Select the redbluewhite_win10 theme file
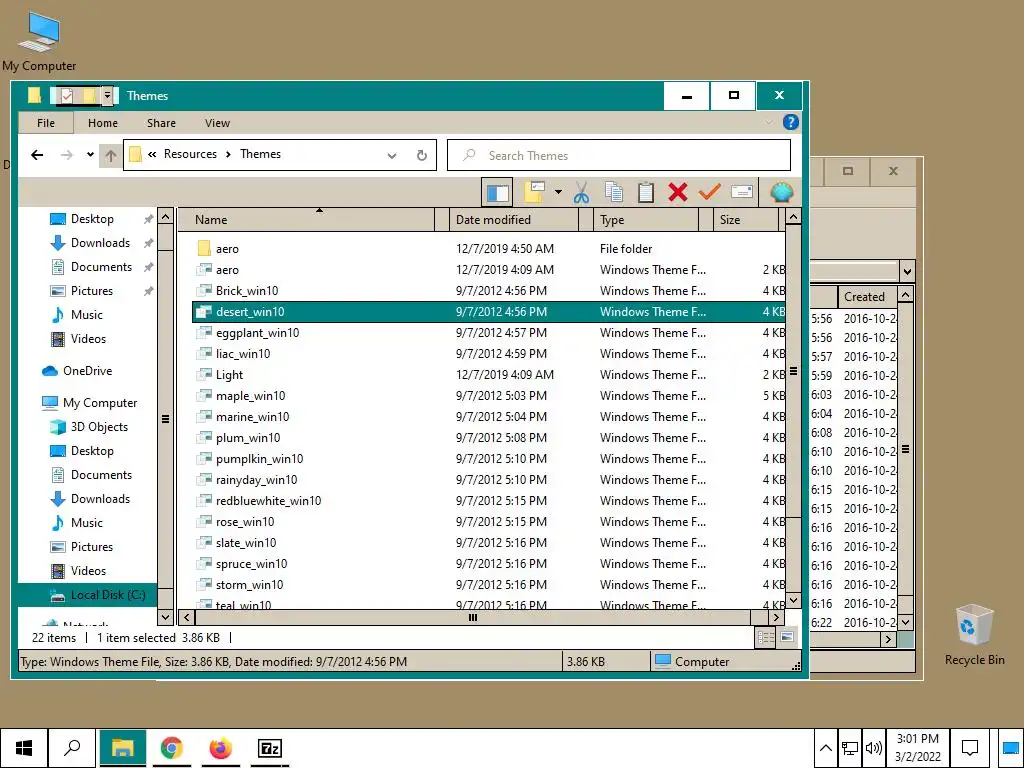The width and height of the screenshot is (1024, 768). coord(488,501)
